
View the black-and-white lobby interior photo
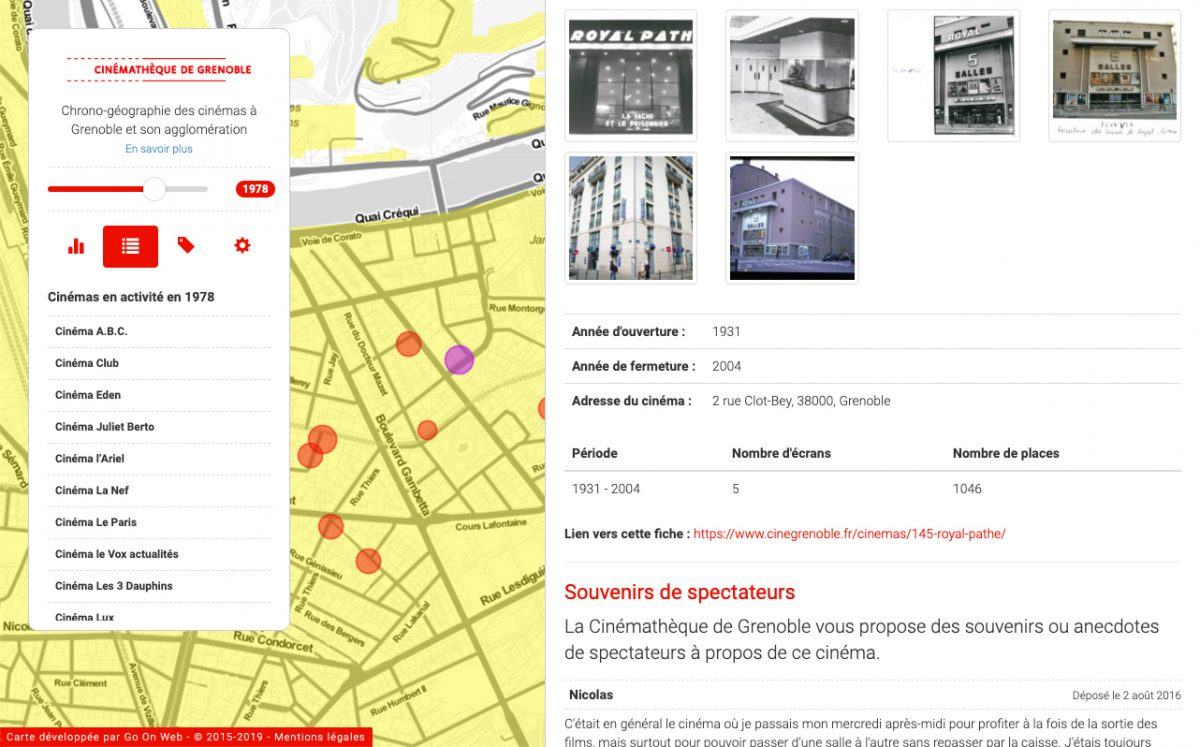coord(791,77)
